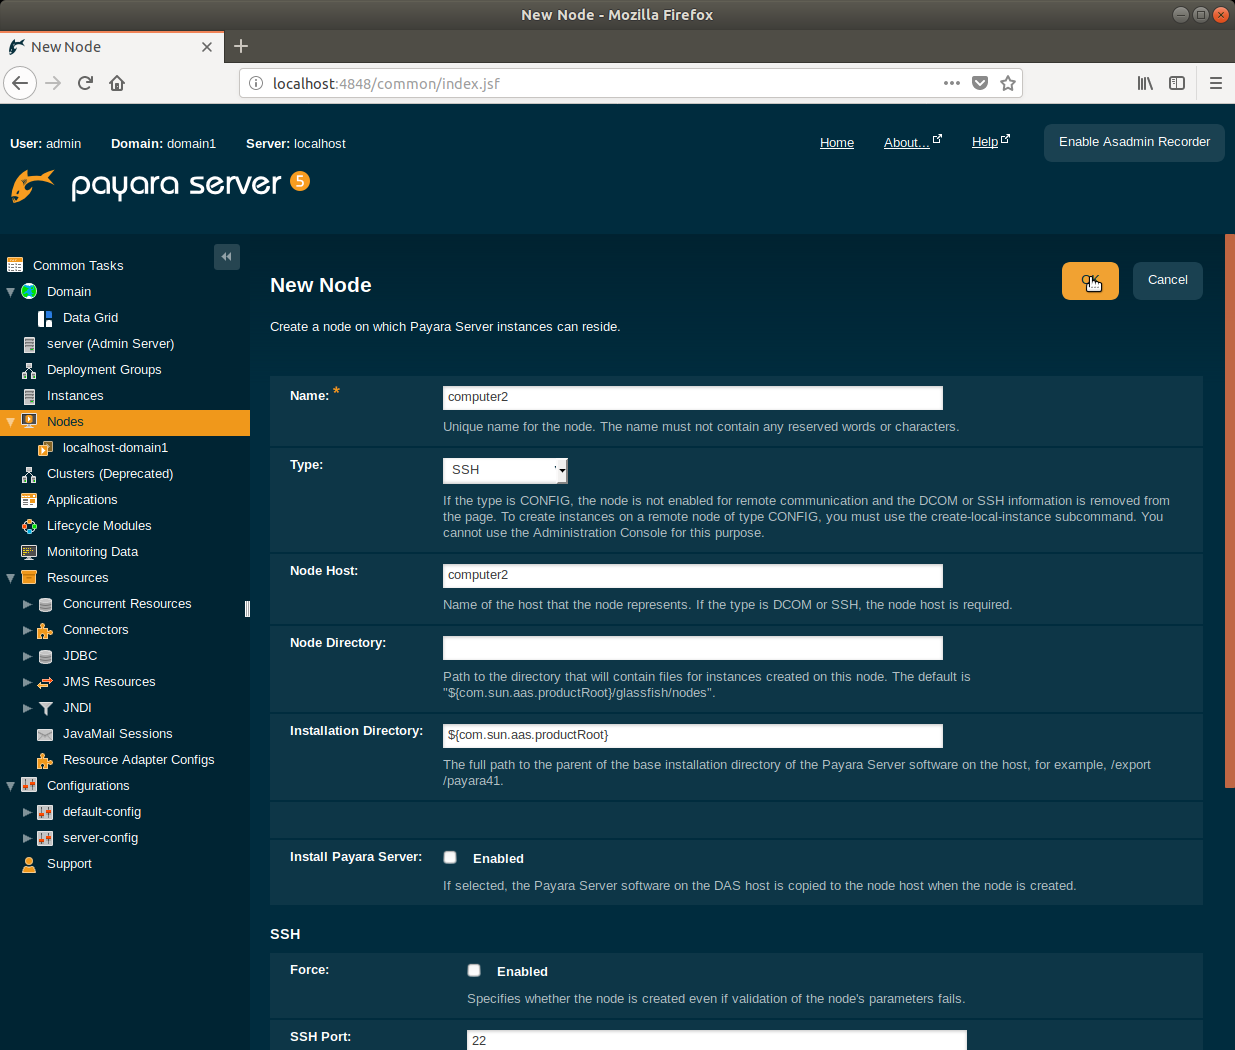This screenshot has width=1235, height=1050.
Task: Click the Configurations icon
Action: point(29,786)
